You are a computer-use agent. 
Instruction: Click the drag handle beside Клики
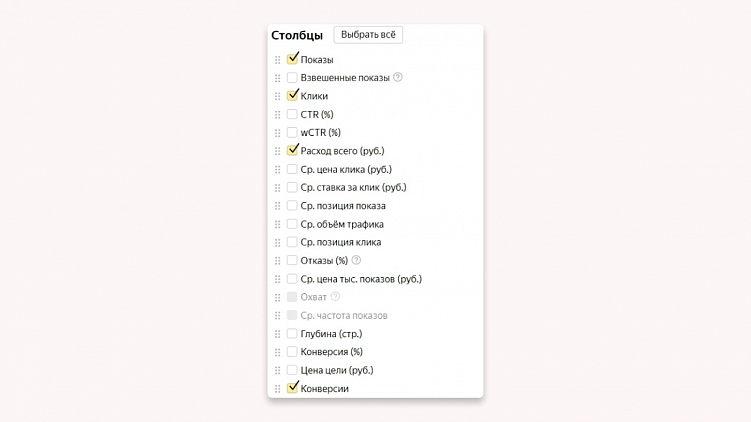(x=278, y=97)
